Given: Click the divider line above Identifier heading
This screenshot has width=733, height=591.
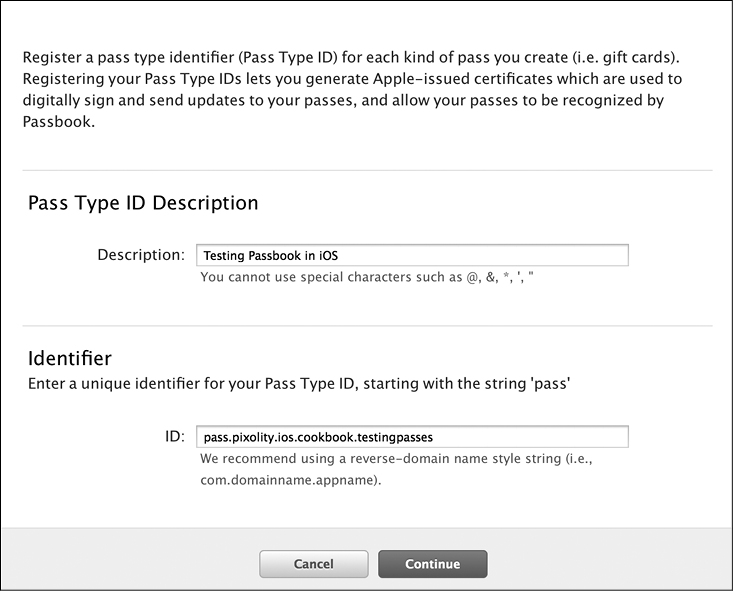Looking at the screenshot, I should pyautogui.click(x=366, y=325).
